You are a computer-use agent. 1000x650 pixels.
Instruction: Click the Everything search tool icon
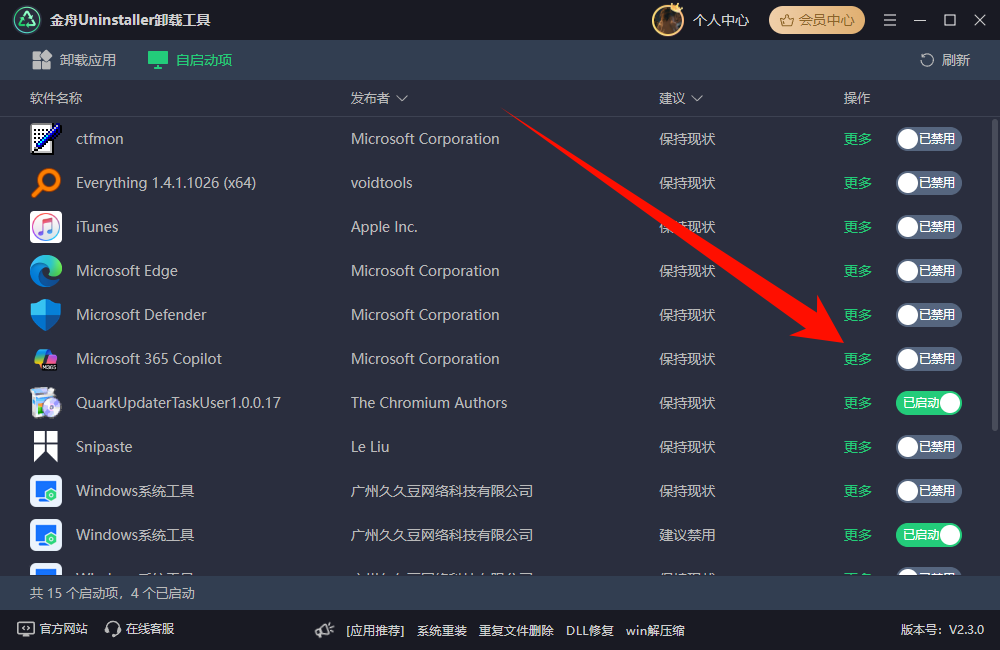pos(45,183)
